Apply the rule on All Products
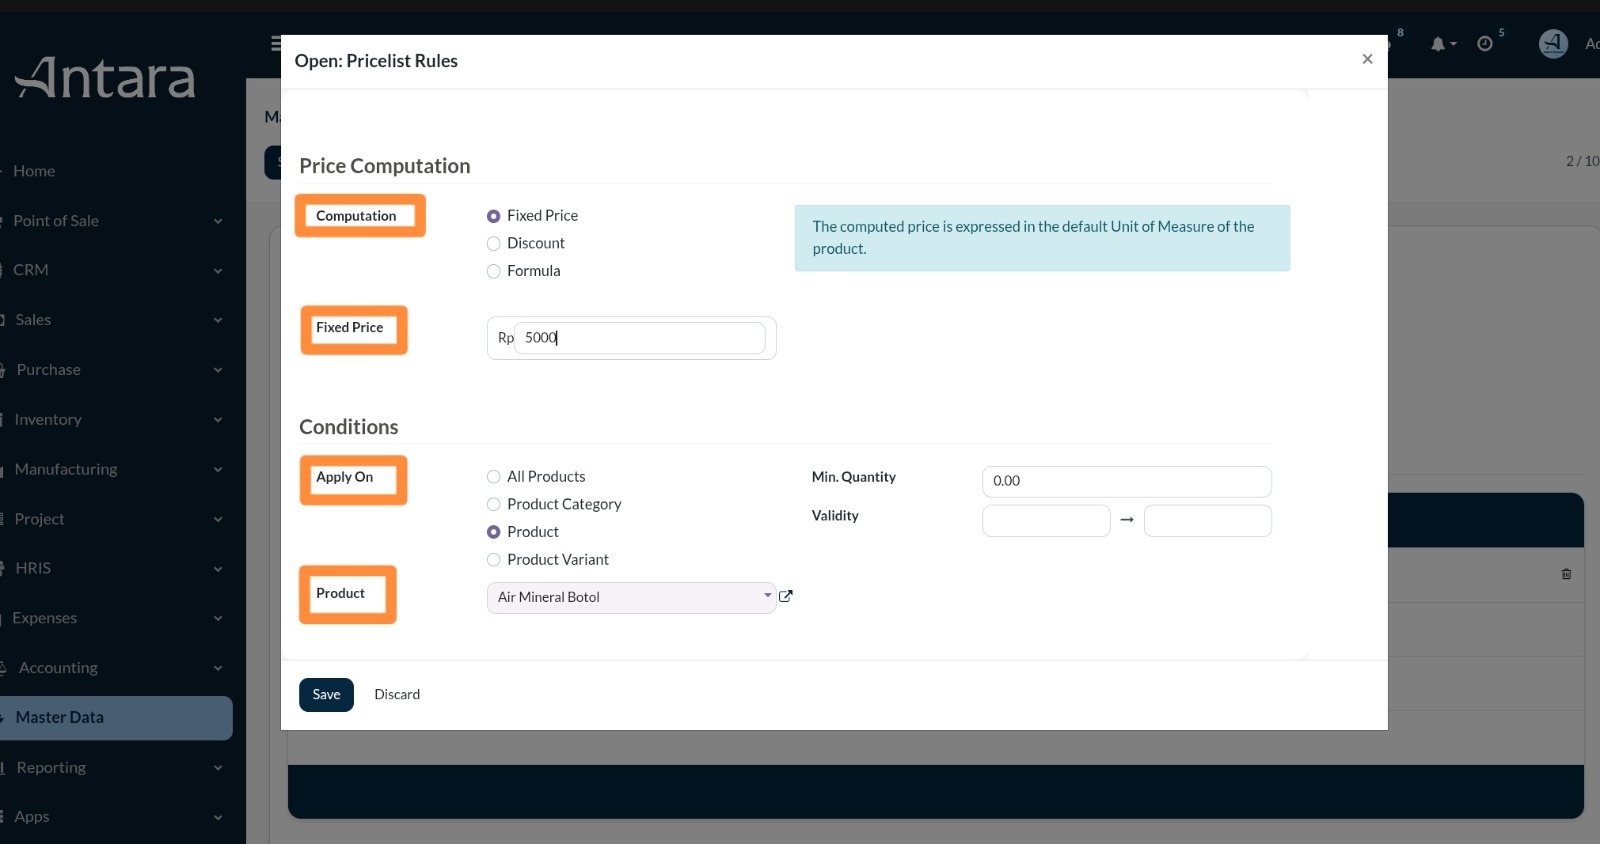This screenshot has width=1600, height=844. coord(493,477)
